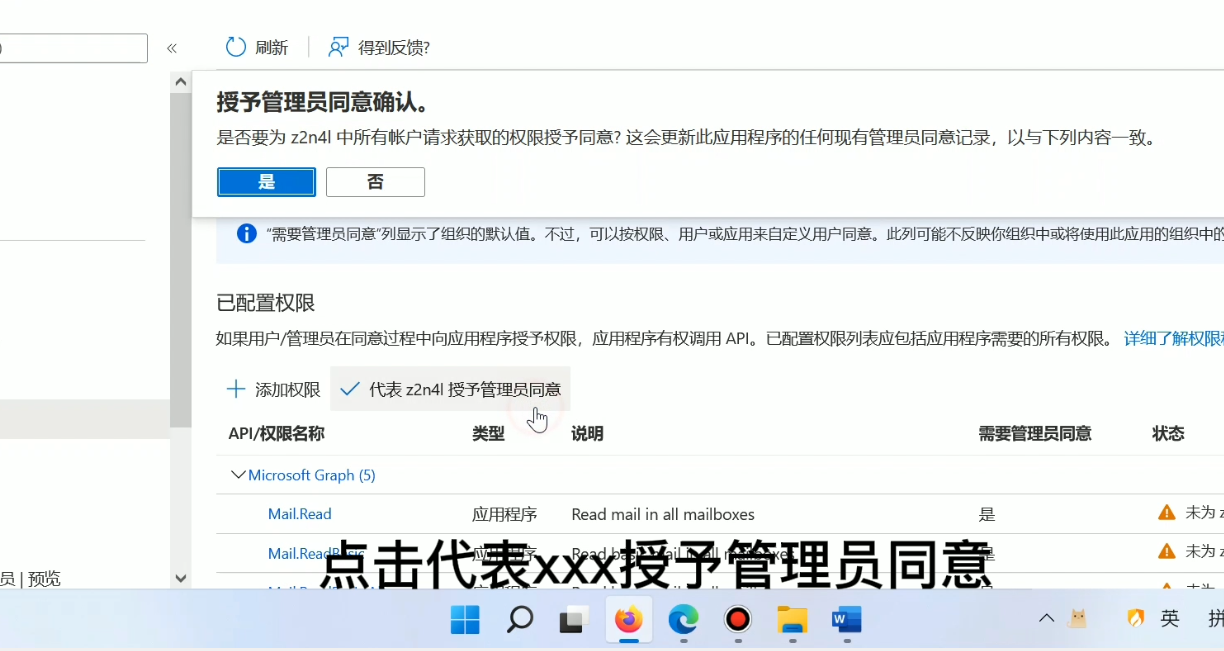Click the 刷新 refresh icon
Viewport: 1224px width, 651px height.
tap(236, 47)
